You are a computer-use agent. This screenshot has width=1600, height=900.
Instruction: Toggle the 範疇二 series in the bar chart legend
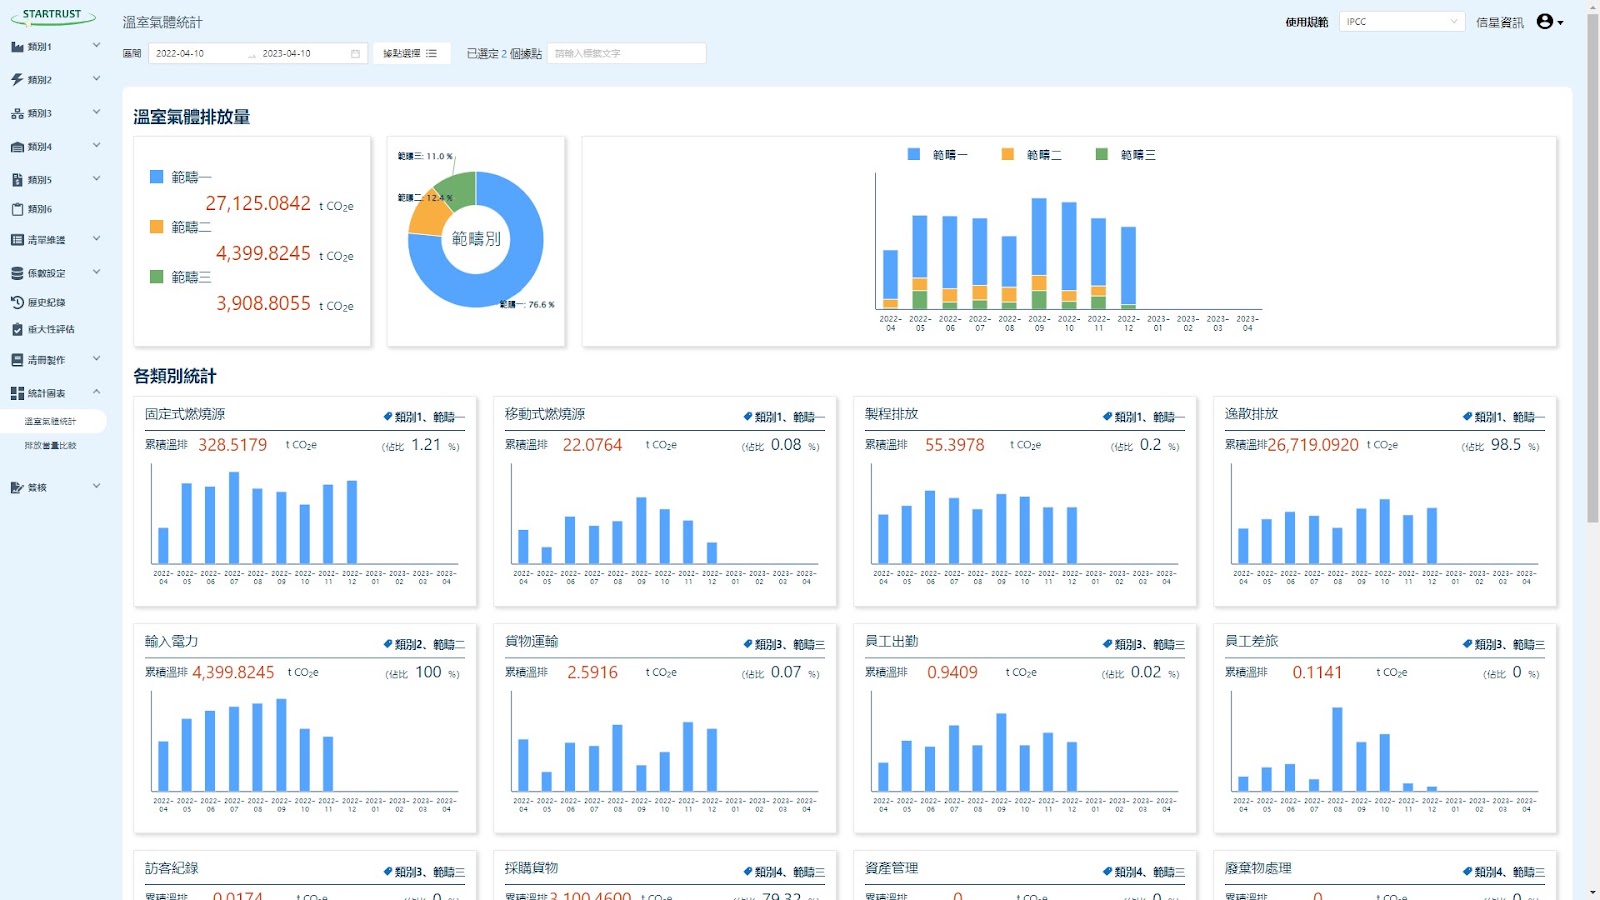tap(1031, 155)
